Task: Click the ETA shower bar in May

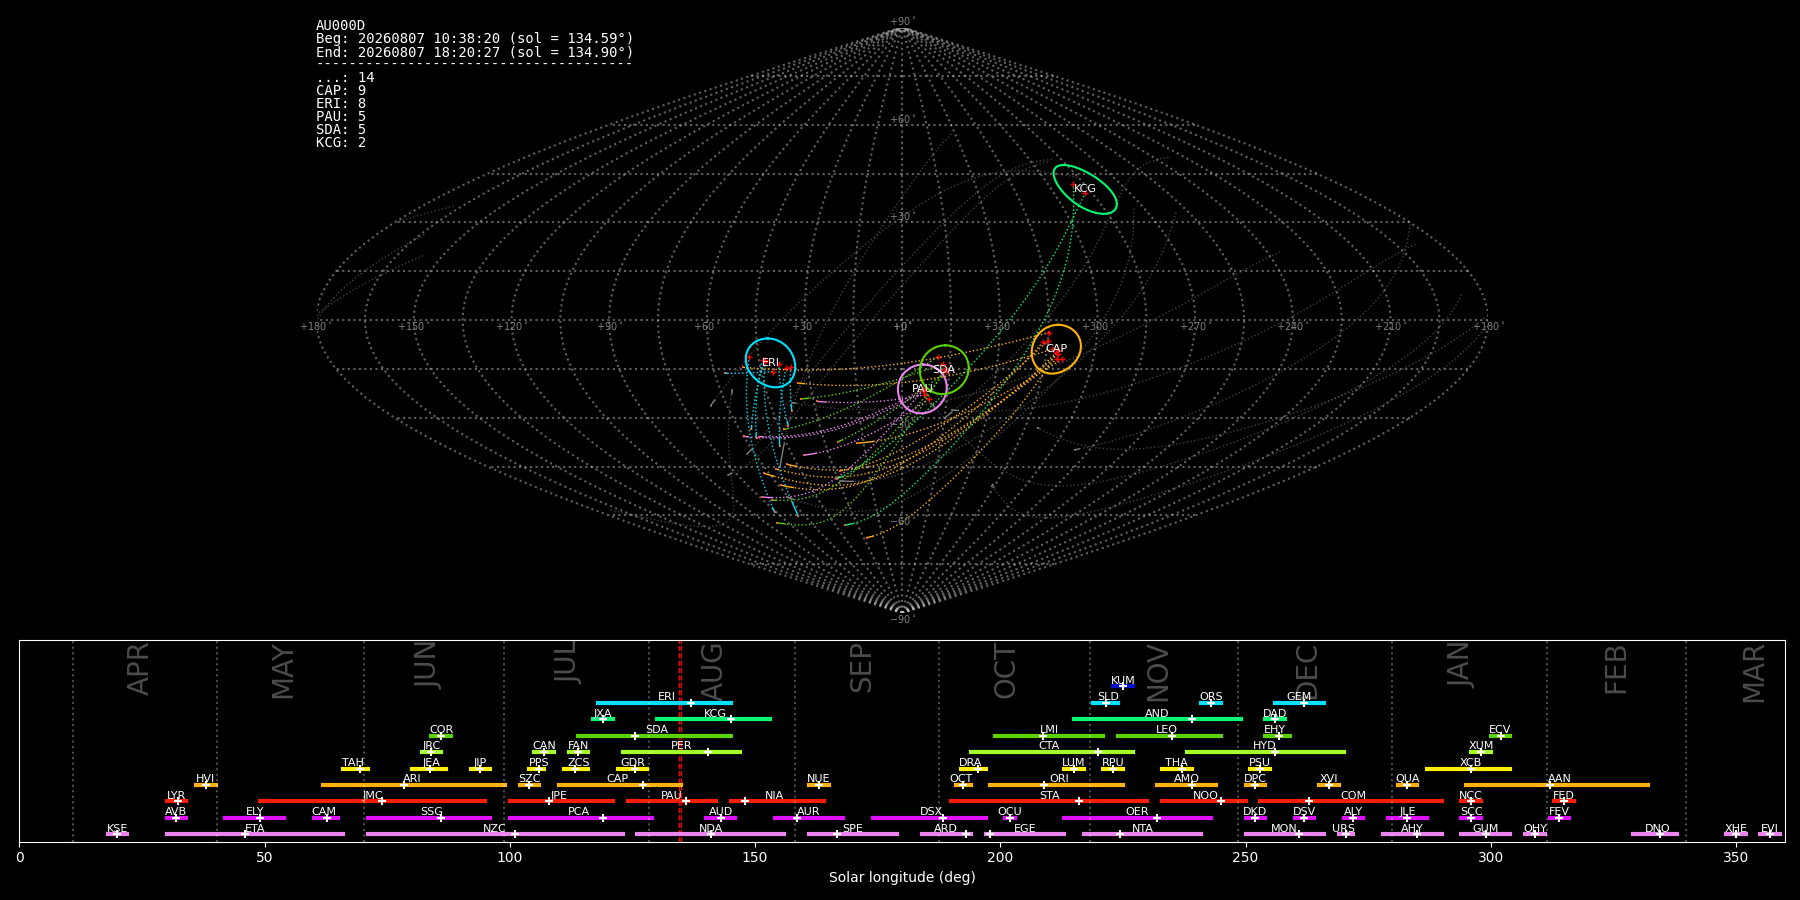Action: pos(255,834)
